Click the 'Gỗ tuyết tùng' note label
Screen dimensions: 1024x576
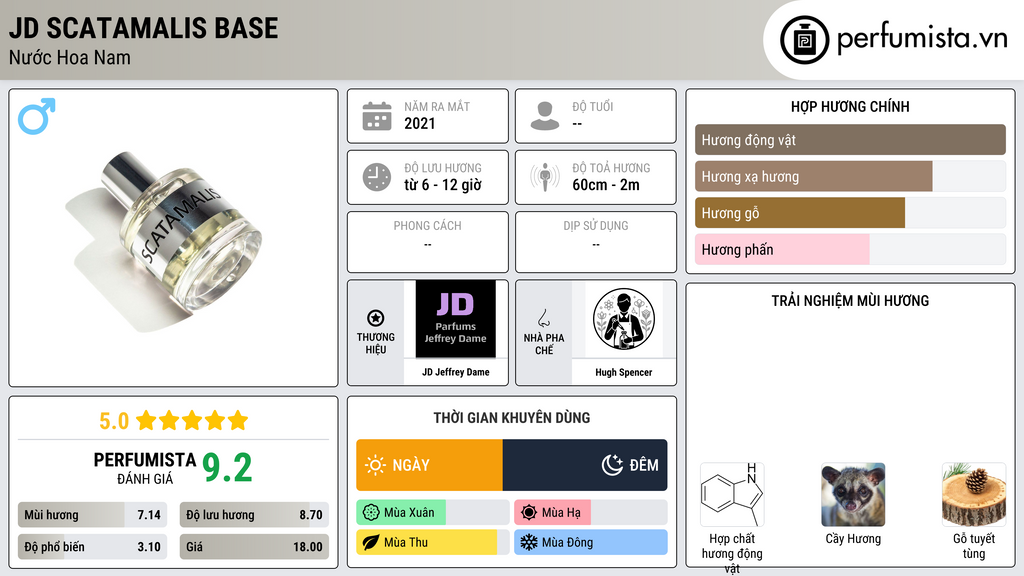coord(974,546)
